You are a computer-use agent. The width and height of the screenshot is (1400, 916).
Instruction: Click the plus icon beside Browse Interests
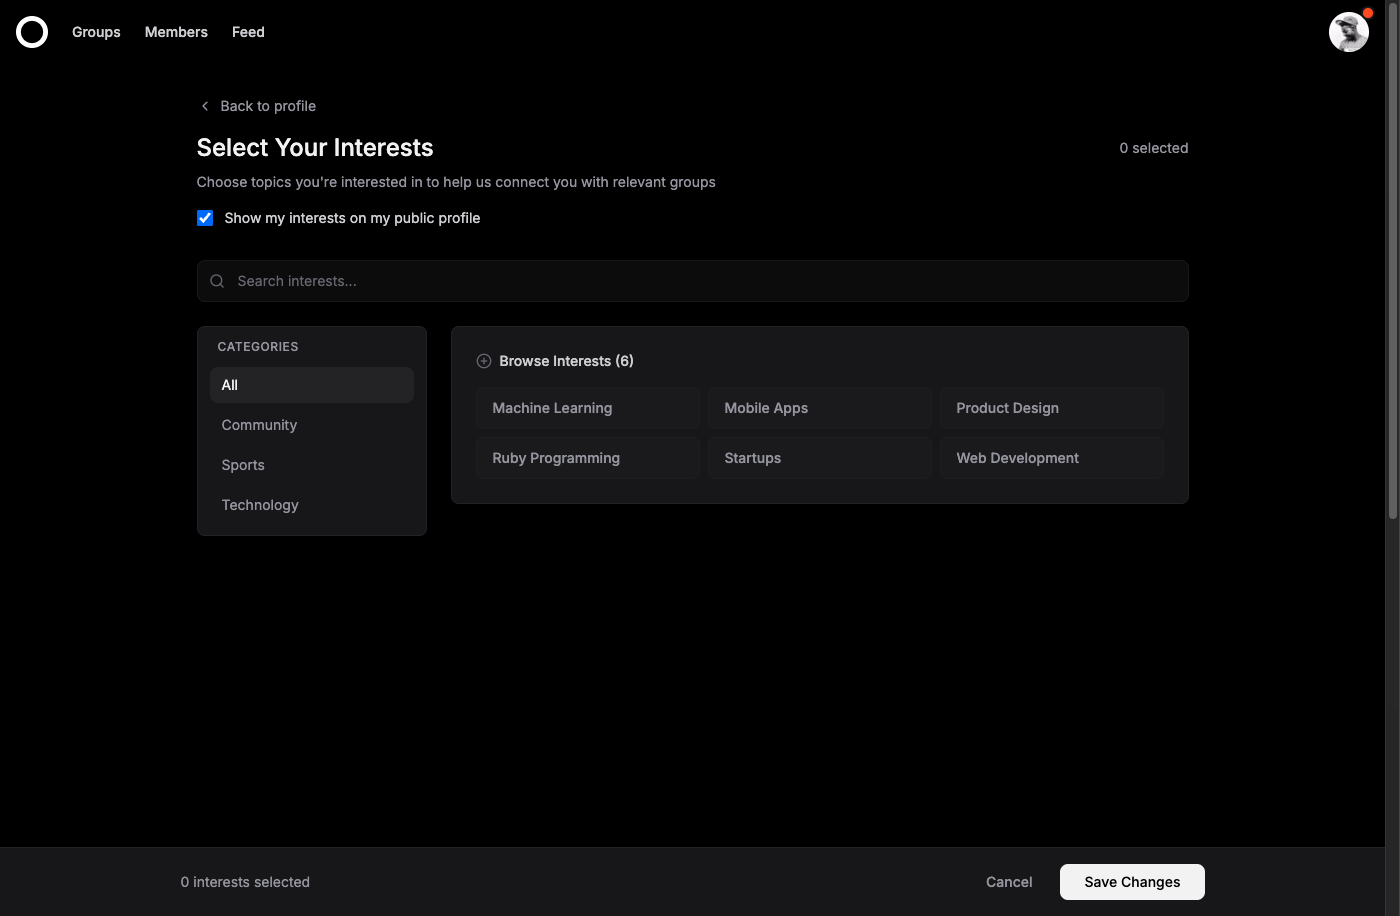tap(484, 360)
